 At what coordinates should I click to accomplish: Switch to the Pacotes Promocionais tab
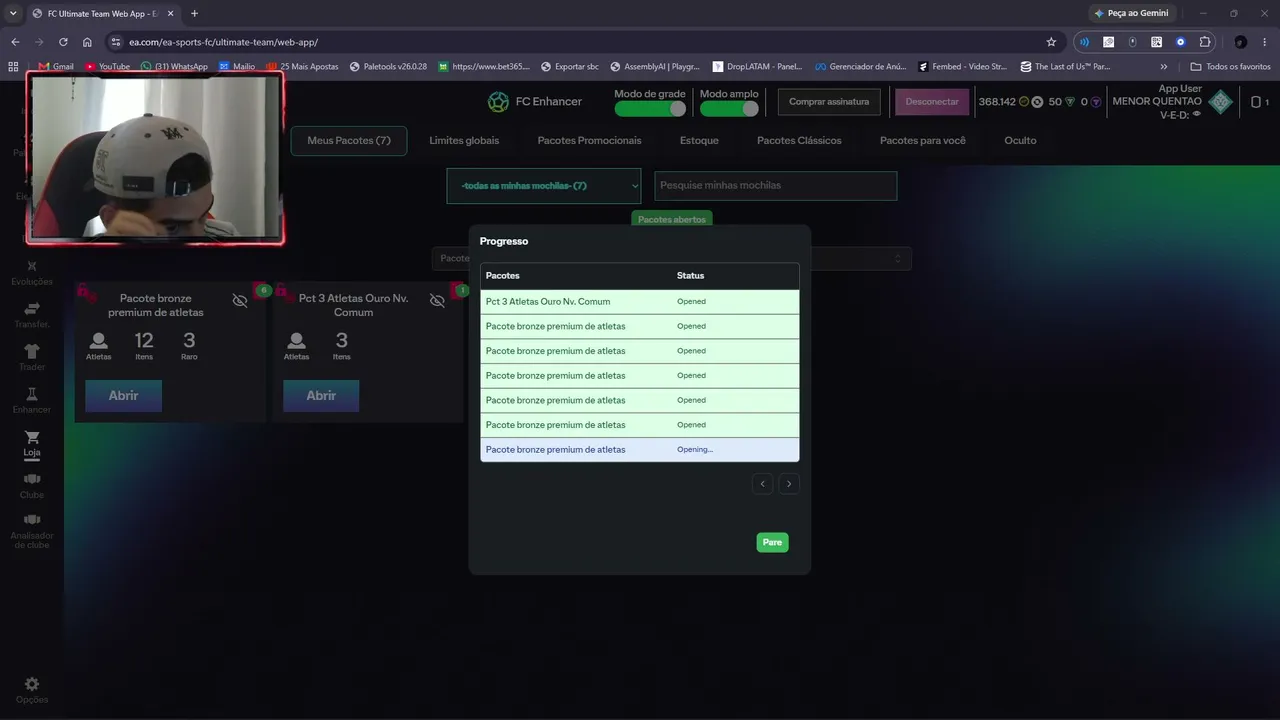point(590,141)
